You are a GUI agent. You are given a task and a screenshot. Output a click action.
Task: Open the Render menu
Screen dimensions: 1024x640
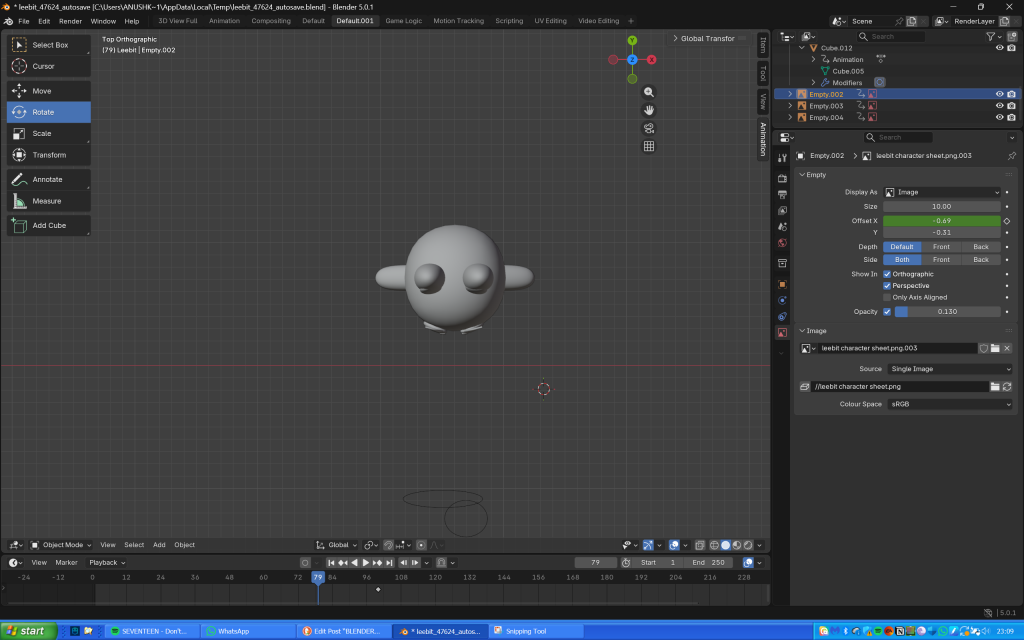(x=70, y=21)
